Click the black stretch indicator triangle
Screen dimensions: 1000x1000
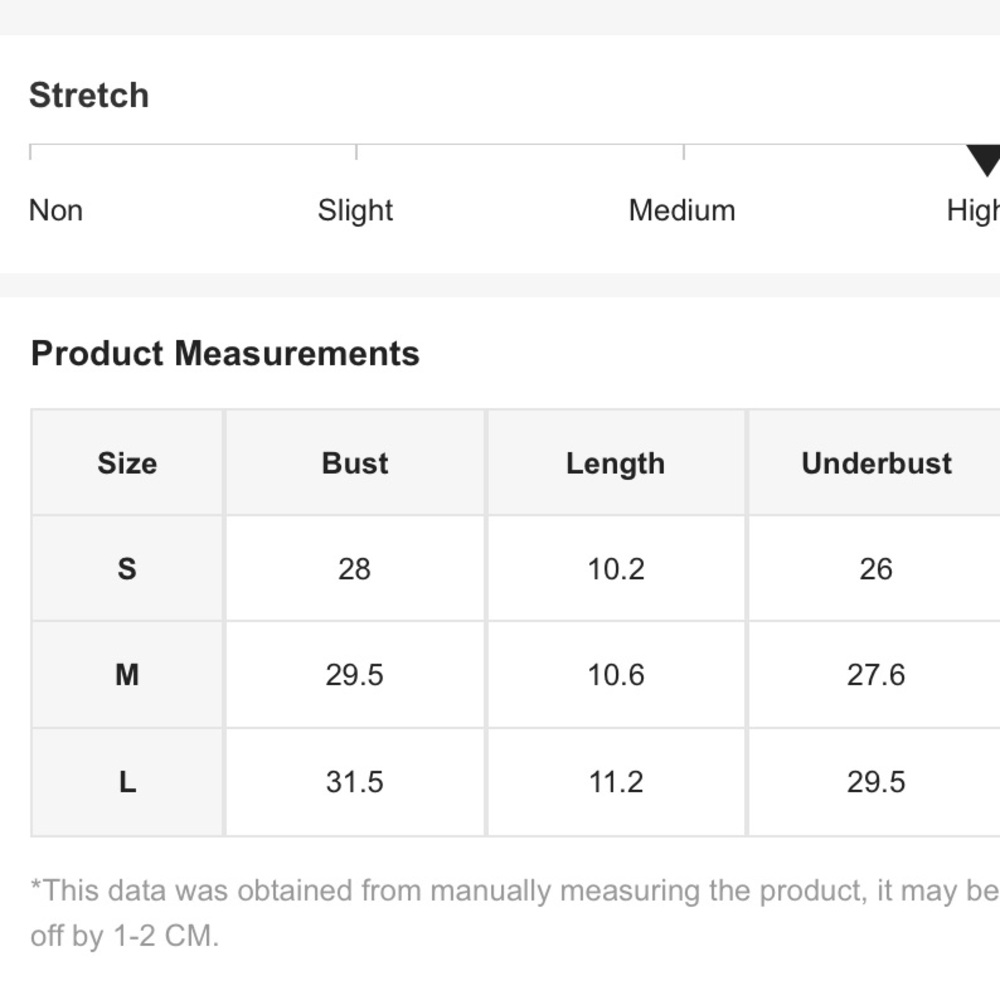[x=985, y=160]
